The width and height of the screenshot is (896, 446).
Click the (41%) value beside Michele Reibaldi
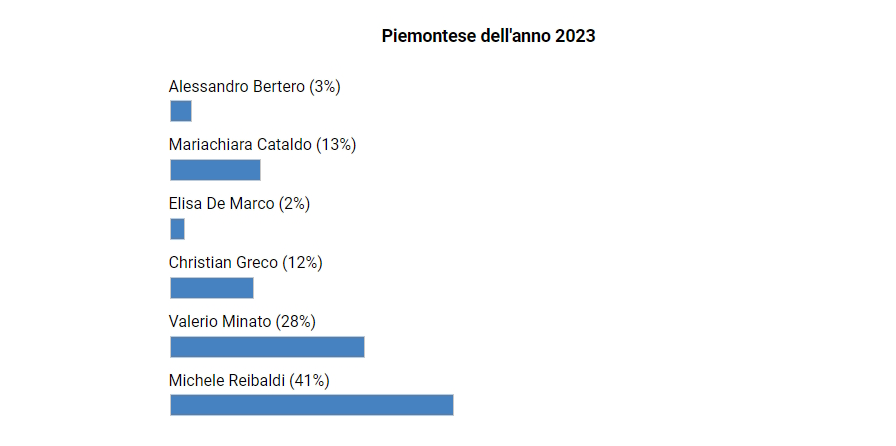click(x=309, y=381)
